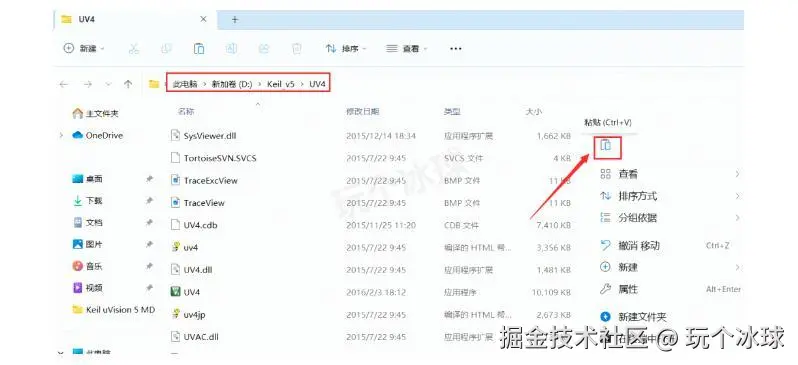Open 查看 submenu in the context menu
Screen dimensions: 798x365
click(x=670, y=174)
